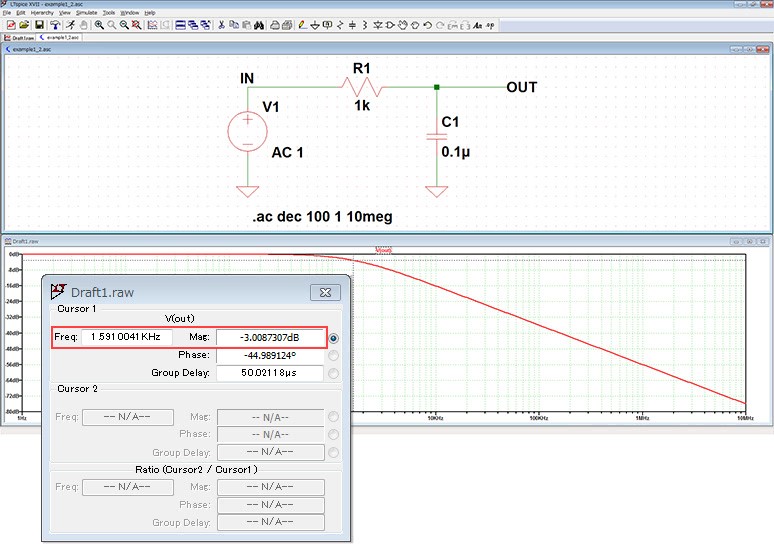Select the Zoom In magnifier tool
This screenshot has height=544, width=774.
[99, 24]
